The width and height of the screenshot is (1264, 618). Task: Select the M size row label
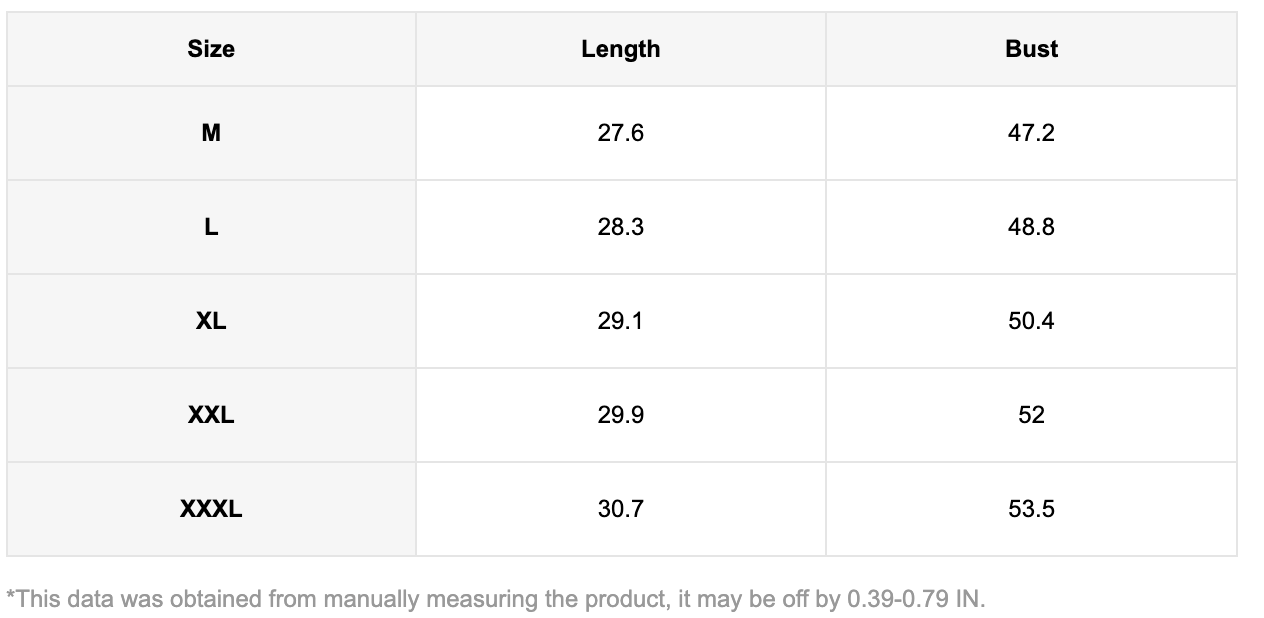point(211,133)
